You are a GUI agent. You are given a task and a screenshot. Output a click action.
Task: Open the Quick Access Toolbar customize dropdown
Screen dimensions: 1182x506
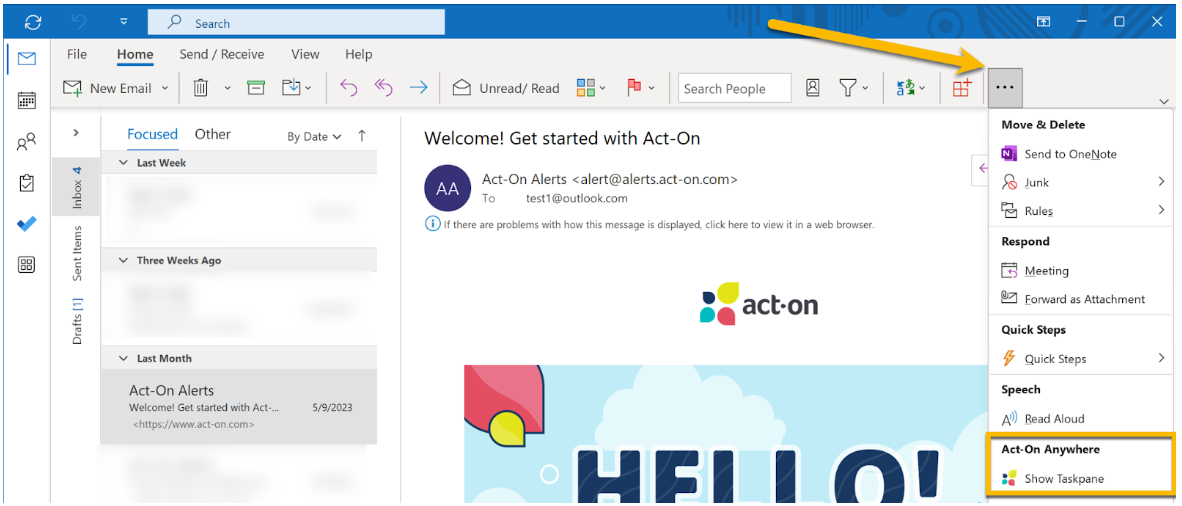pyautogui.click(x=124, y=23)
